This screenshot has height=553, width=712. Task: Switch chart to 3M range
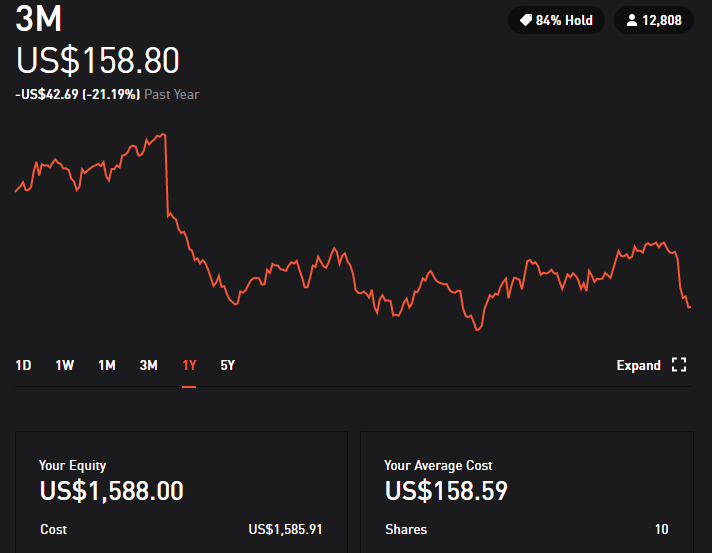coord(148,365)
